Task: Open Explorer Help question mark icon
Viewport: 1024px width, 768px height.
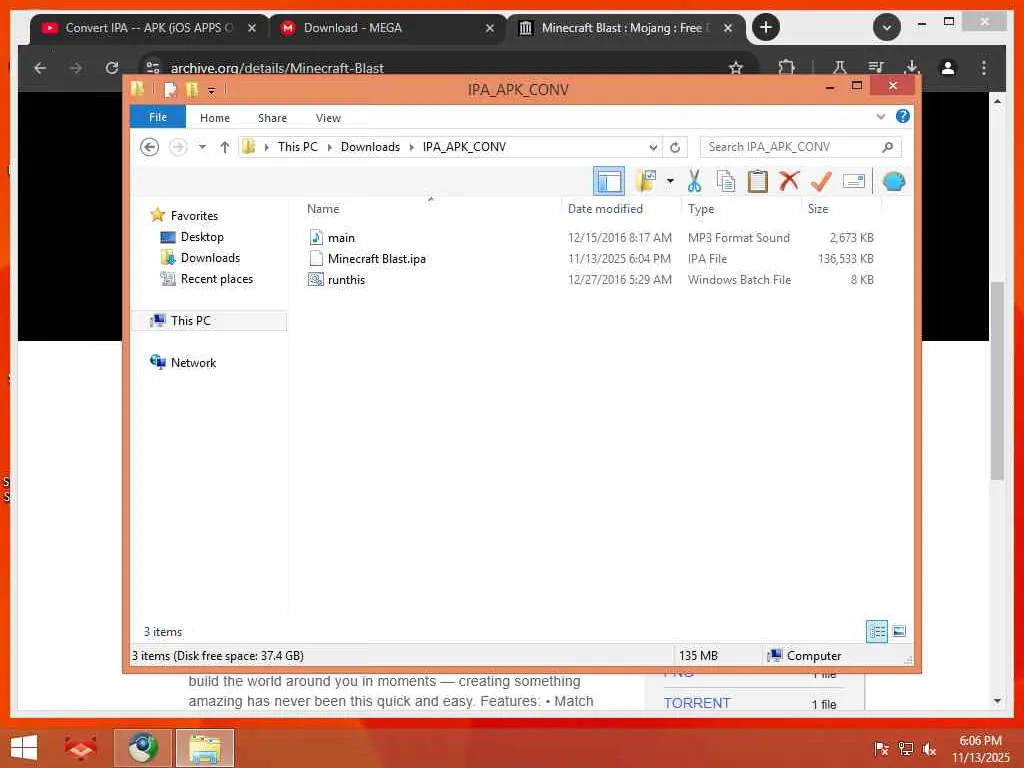Action: (903, 116)
